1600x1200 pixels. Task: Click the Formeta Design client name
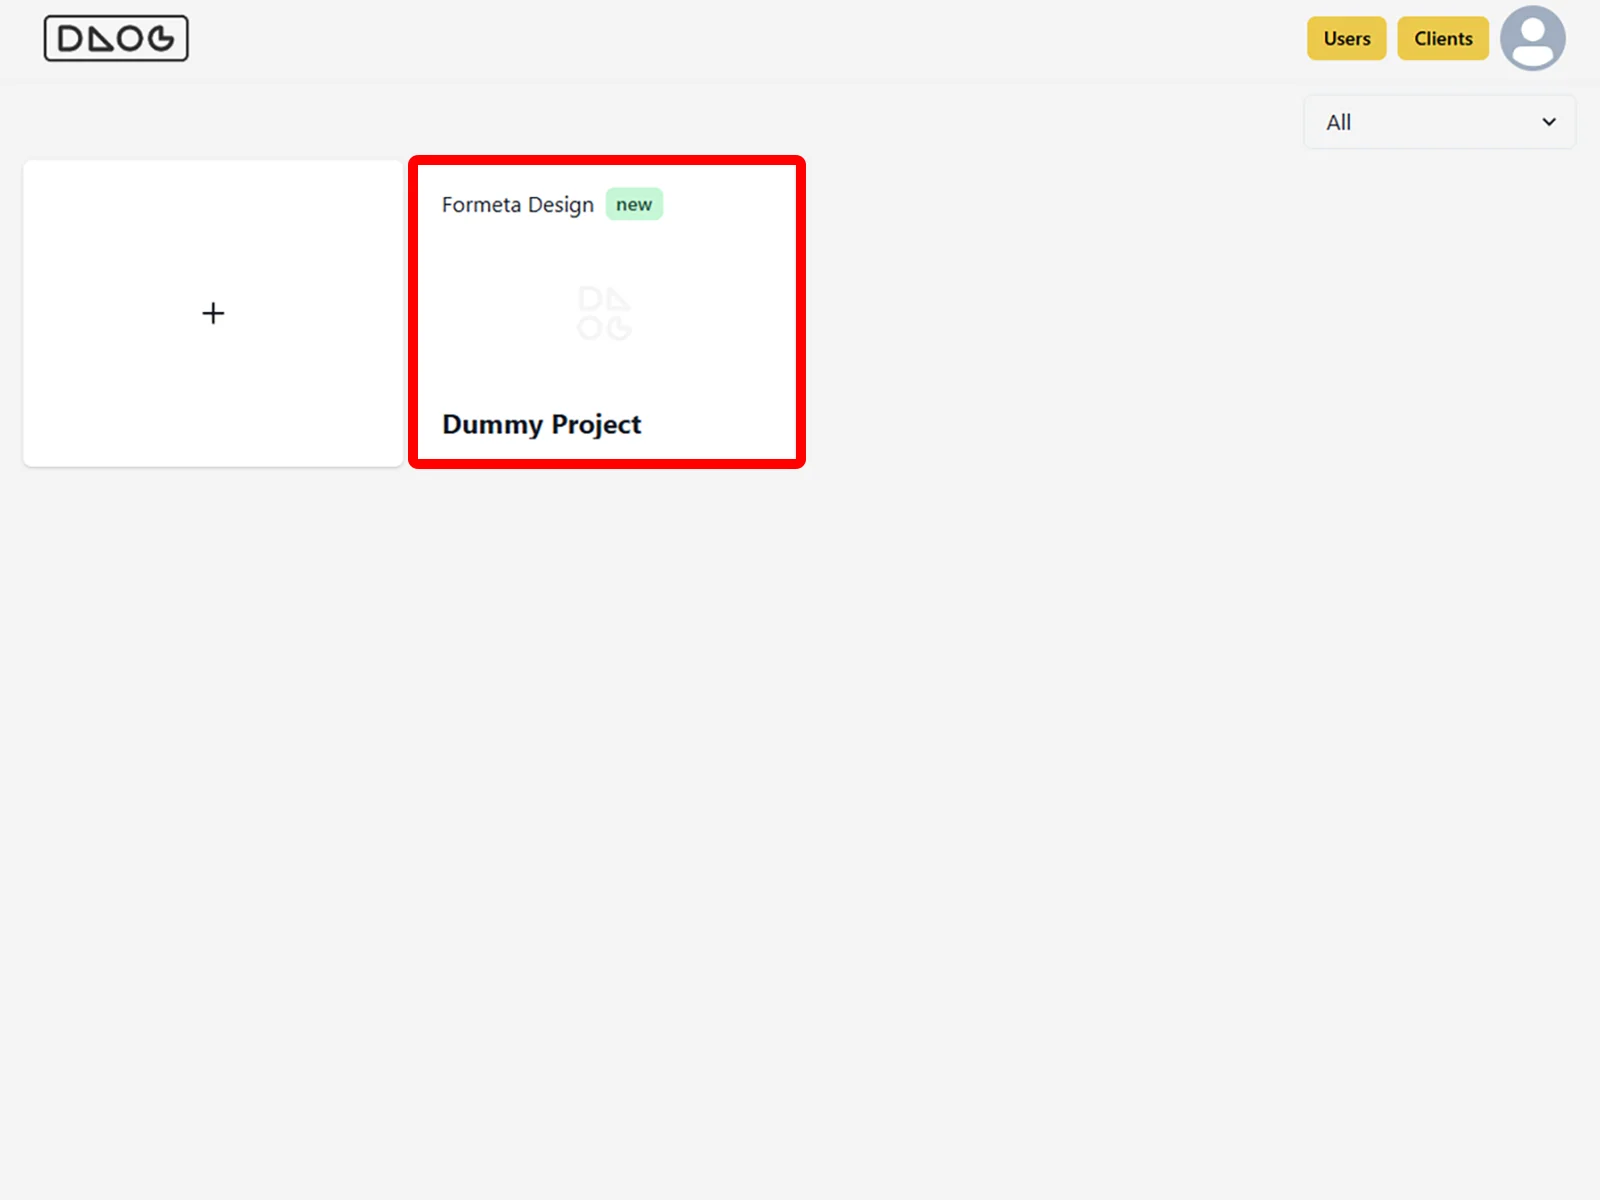click(518, 205)
